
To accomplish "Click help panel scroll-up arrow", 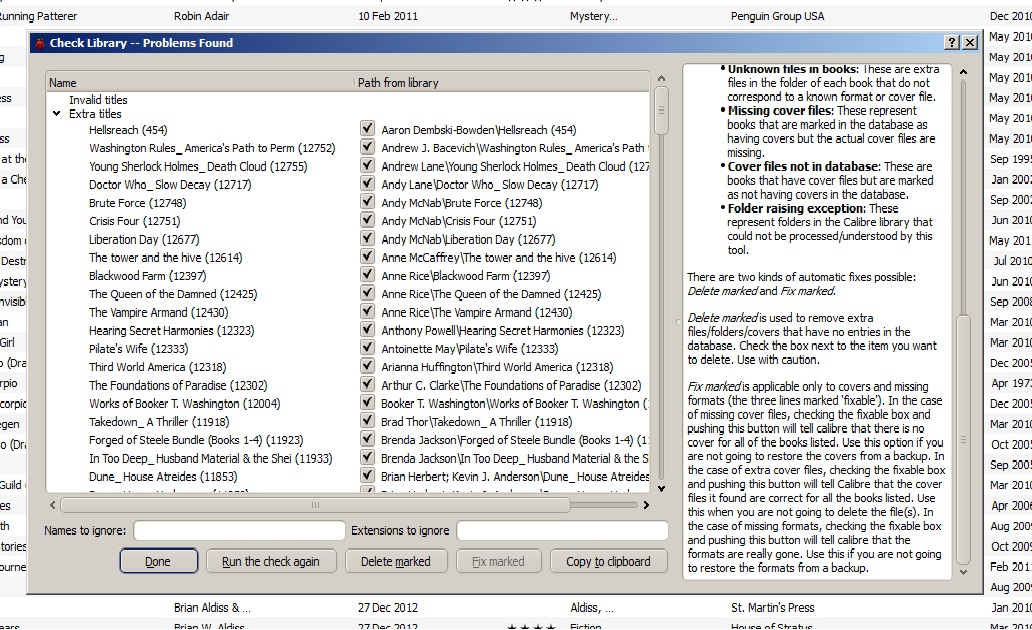I will click(x=964, y=72).
